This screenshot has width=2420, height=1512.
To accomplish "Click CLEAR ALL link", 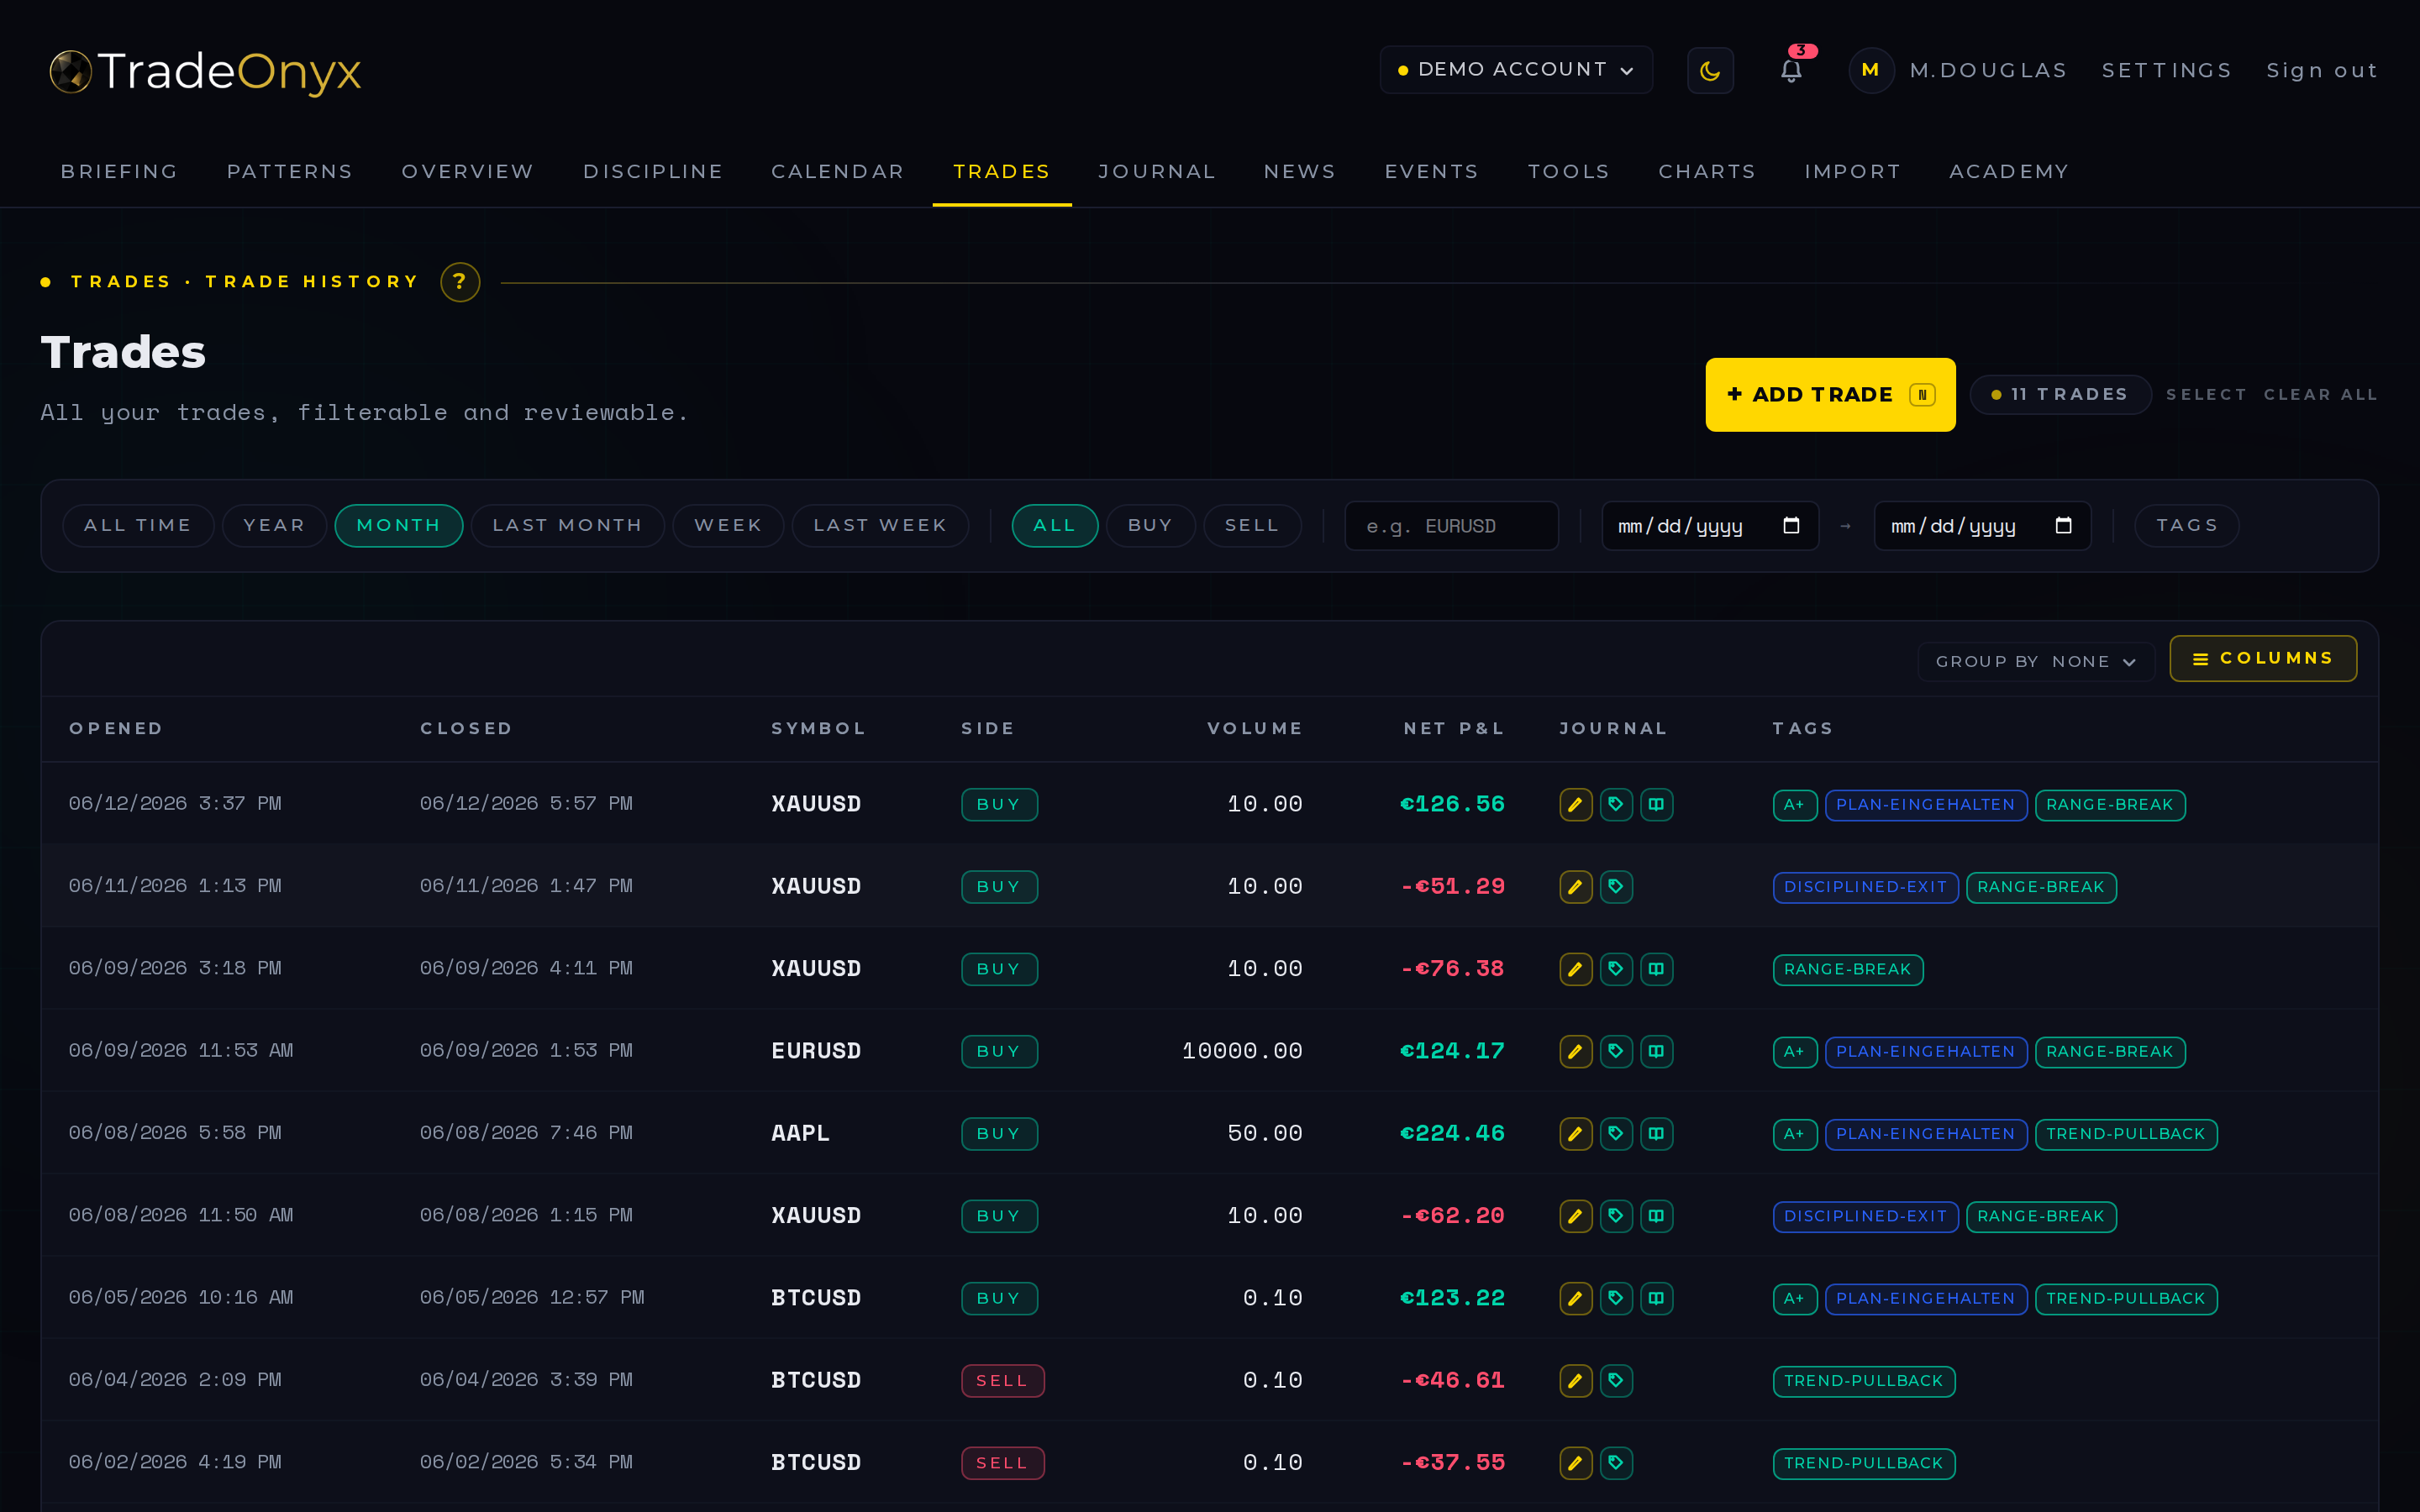I will (x=2320, y=395).
